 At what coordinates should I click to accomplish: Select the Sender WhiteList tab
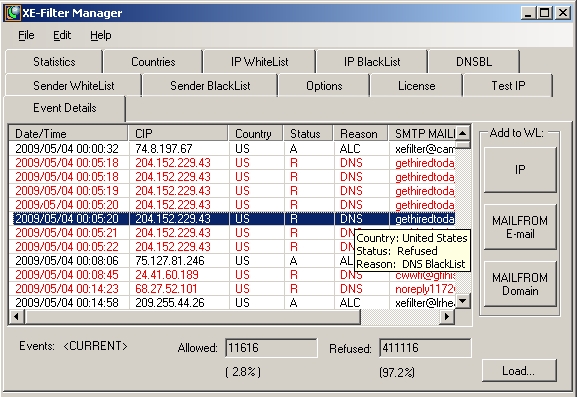coord(74,86)
